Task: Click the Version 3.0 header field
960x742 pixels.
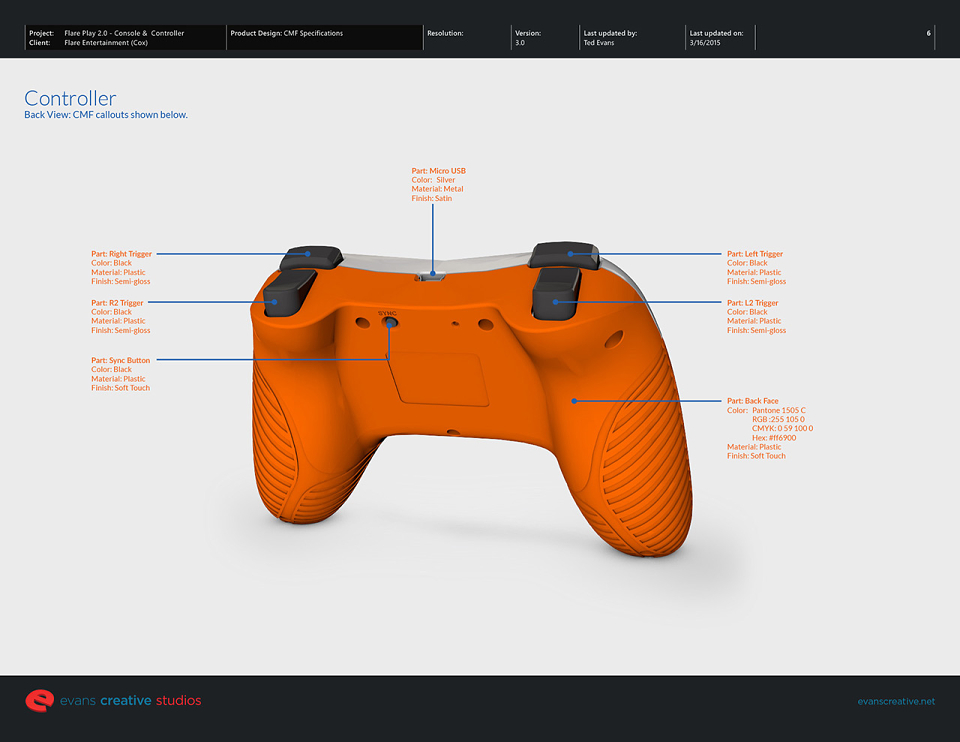Action: coord(528,38)
